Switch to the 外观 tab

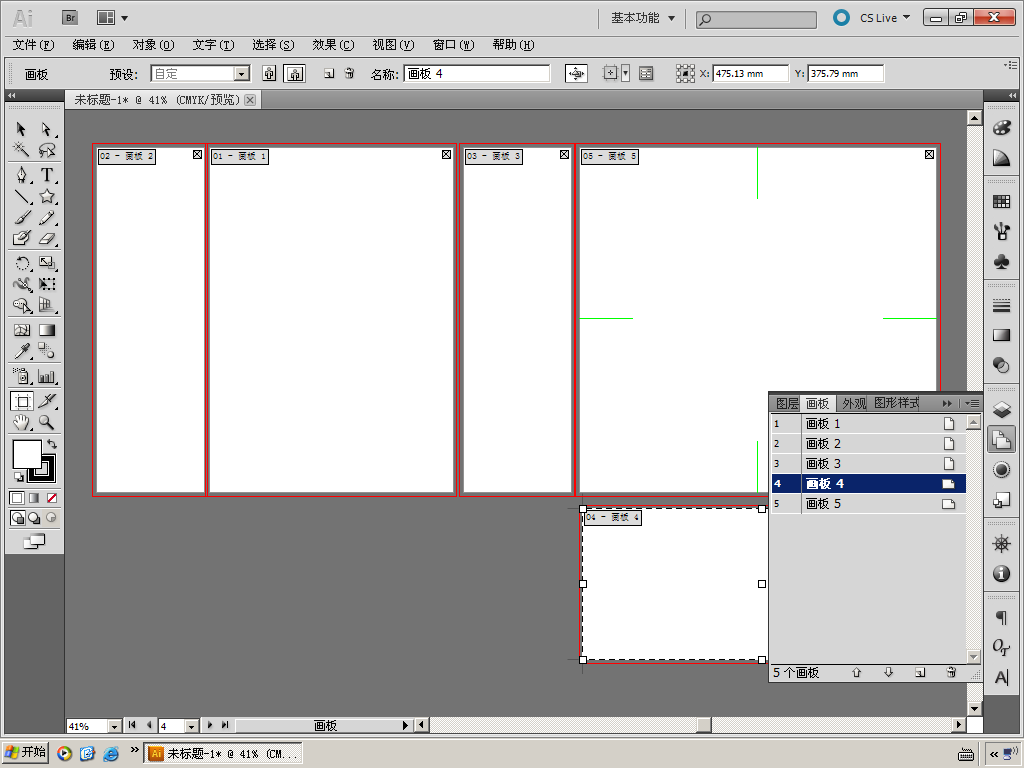(x=853, y=404)
